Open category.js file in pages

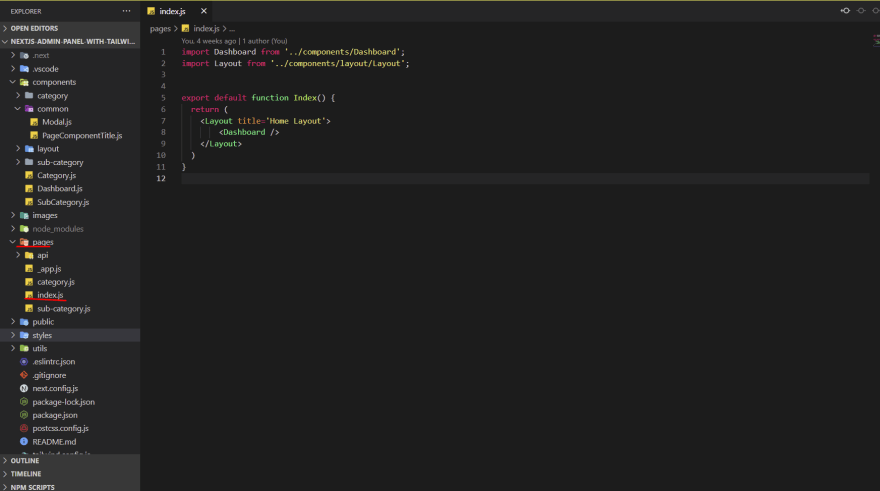pos(56,282)
